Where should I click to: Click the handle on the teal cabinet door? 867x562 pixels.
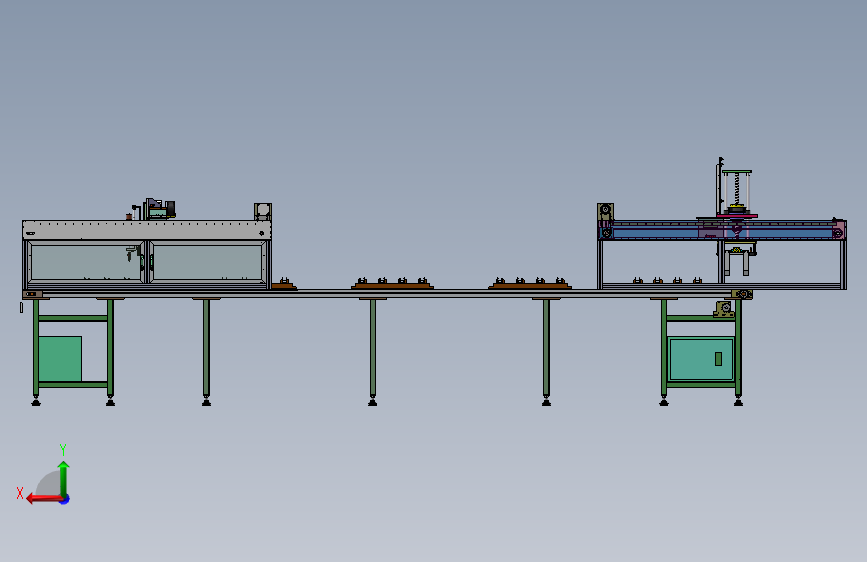click(x=718, y=359)
